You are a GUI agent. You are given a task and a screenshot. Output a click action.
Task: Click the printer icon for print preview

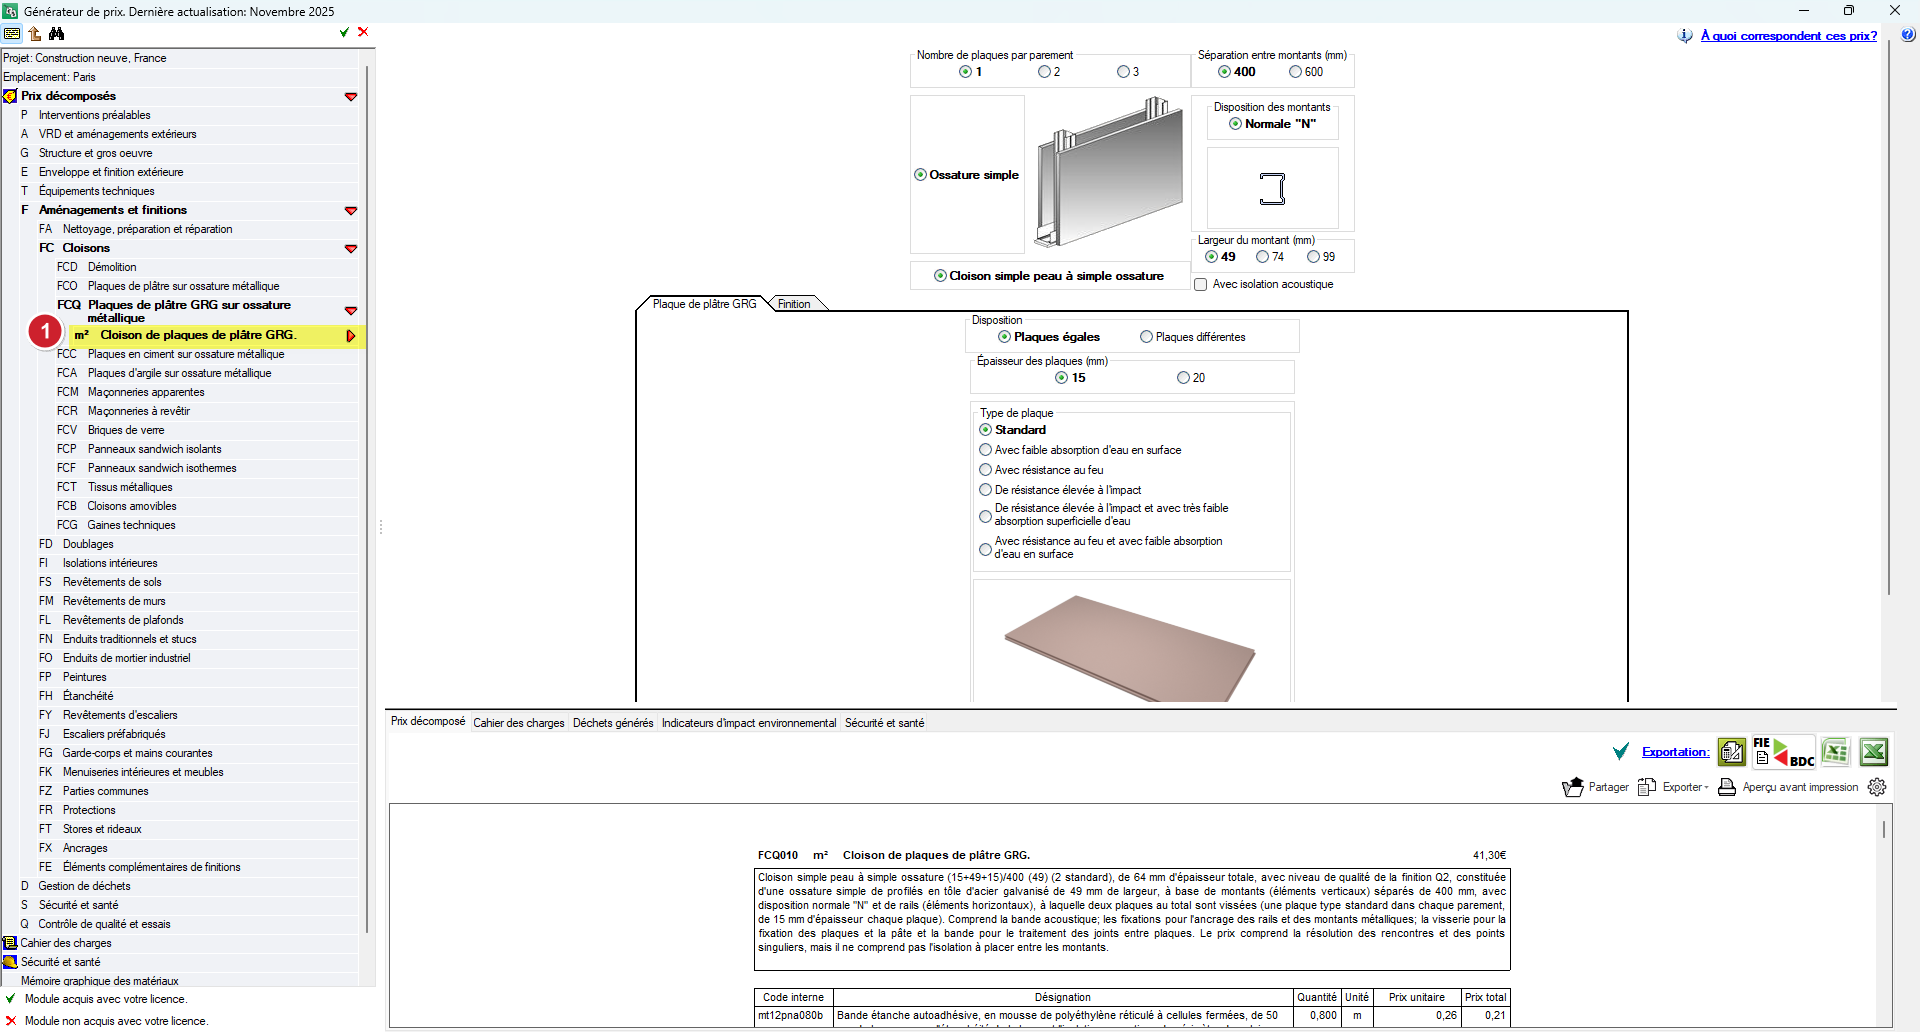click(x=1727, y=787)
